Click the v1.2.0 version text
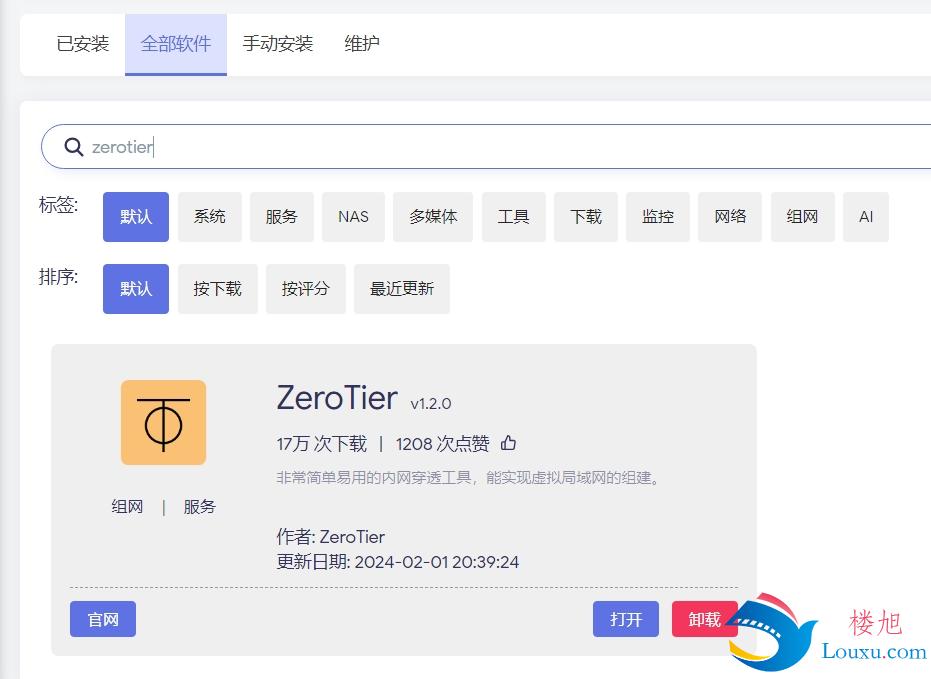The width and height of the screenshot is (931, 679). click(x=431, y=404)
